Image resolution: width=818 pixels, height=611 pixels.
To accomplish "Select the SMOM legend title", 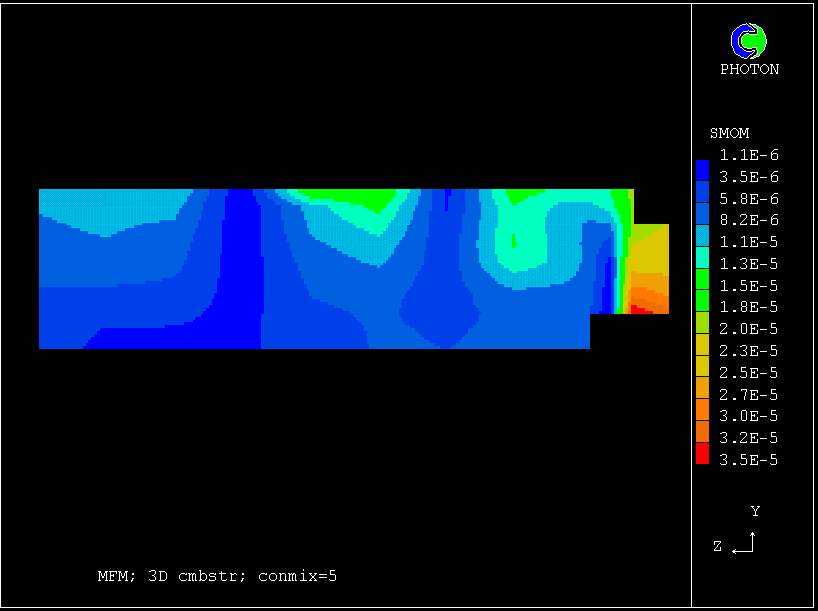I will (x=729, y=133).
